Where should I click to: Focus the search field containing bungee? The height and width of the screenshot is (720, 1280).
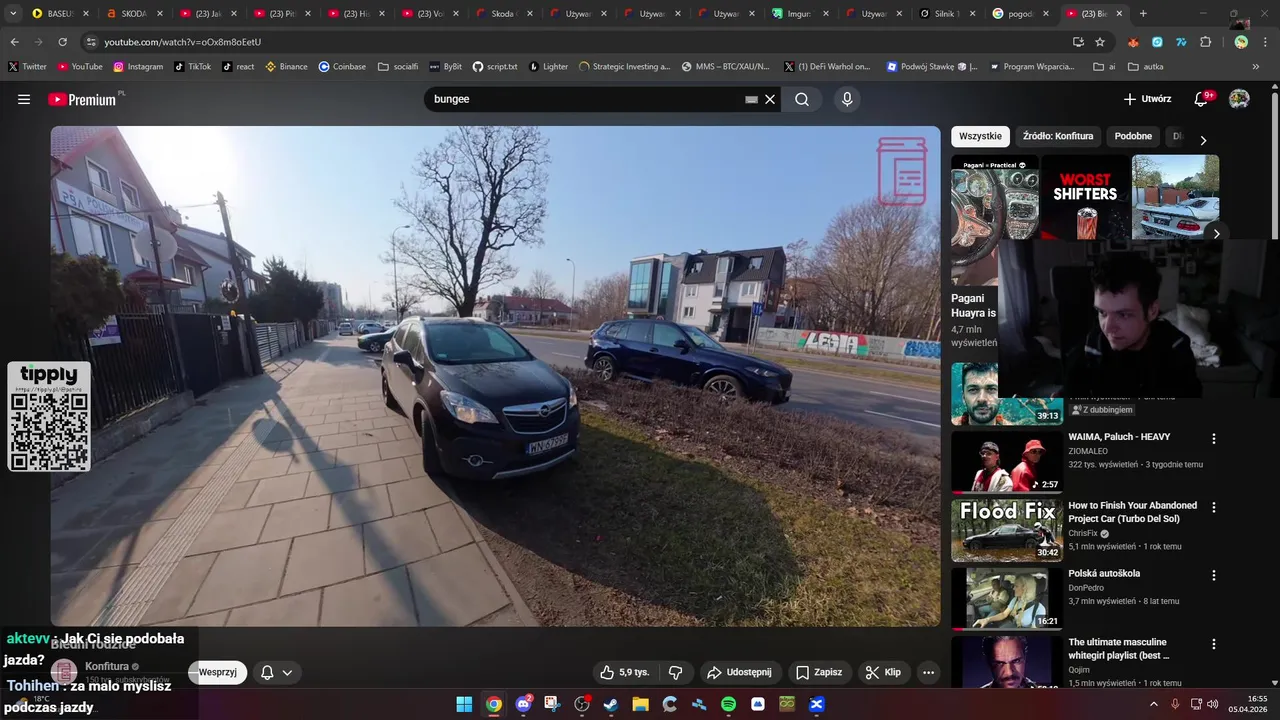(585, 99)
